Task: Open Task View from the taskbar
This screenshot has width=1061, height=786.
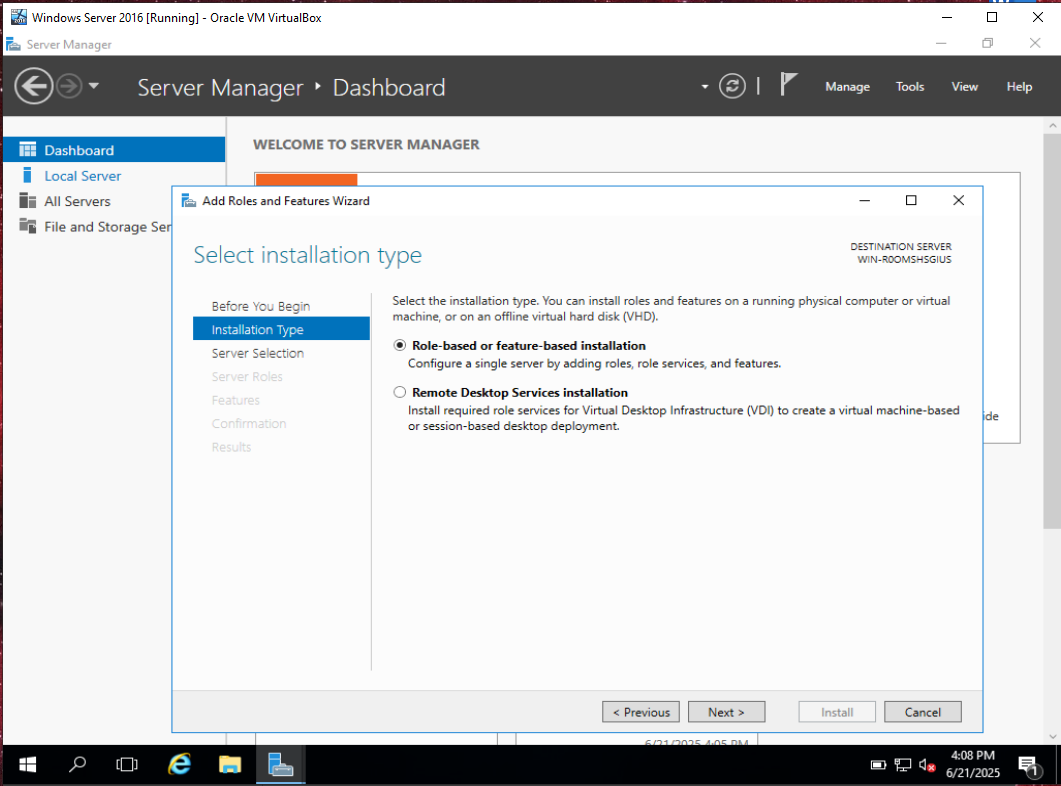Action: (127, 764)
